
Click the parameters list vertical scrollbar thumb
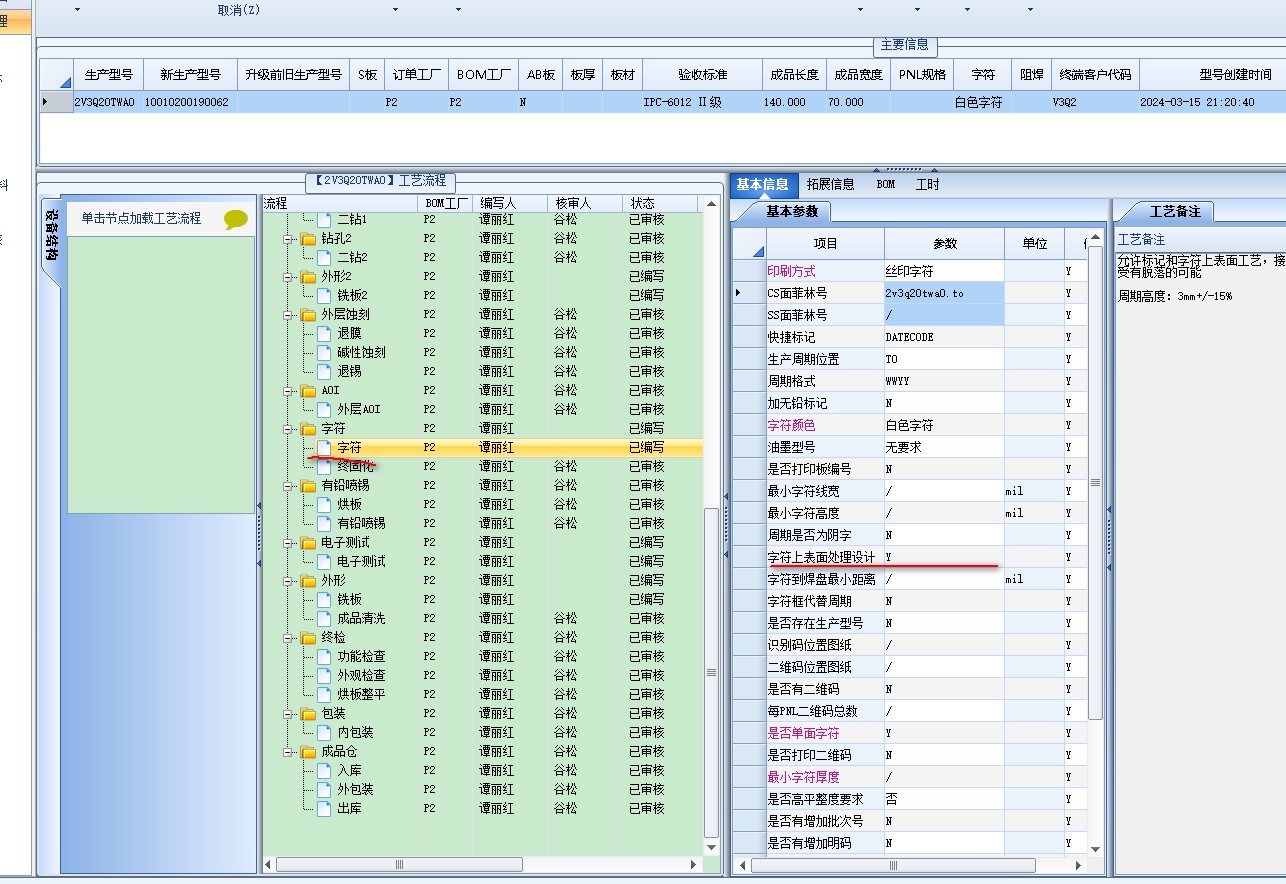point(1095,483)
